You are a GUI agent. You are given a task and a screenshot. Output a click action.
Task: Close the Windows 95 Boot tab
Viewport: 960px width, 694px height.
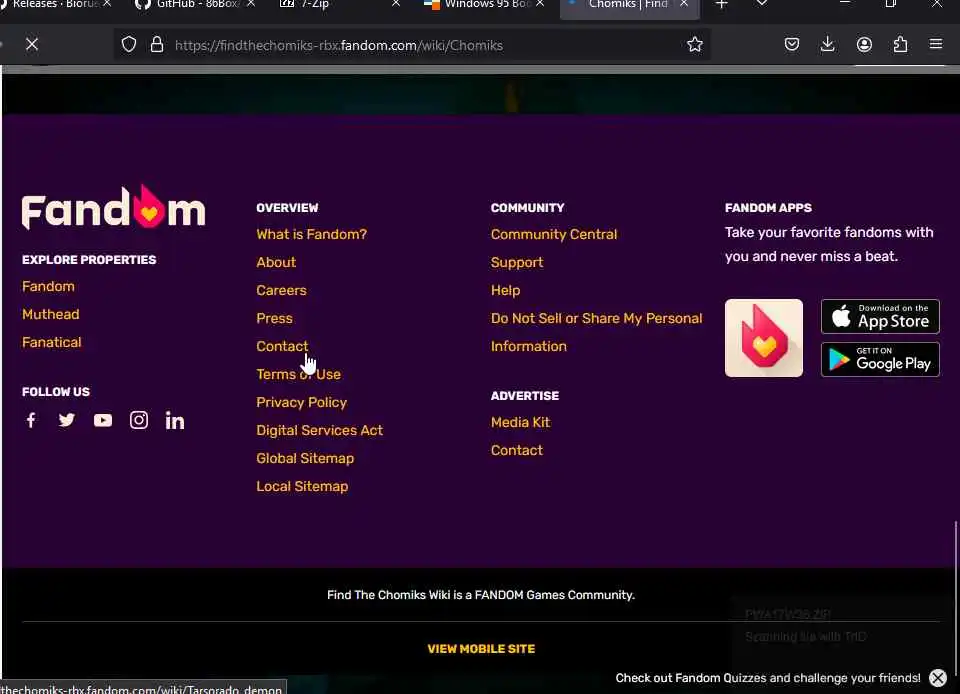click(540, 4)
